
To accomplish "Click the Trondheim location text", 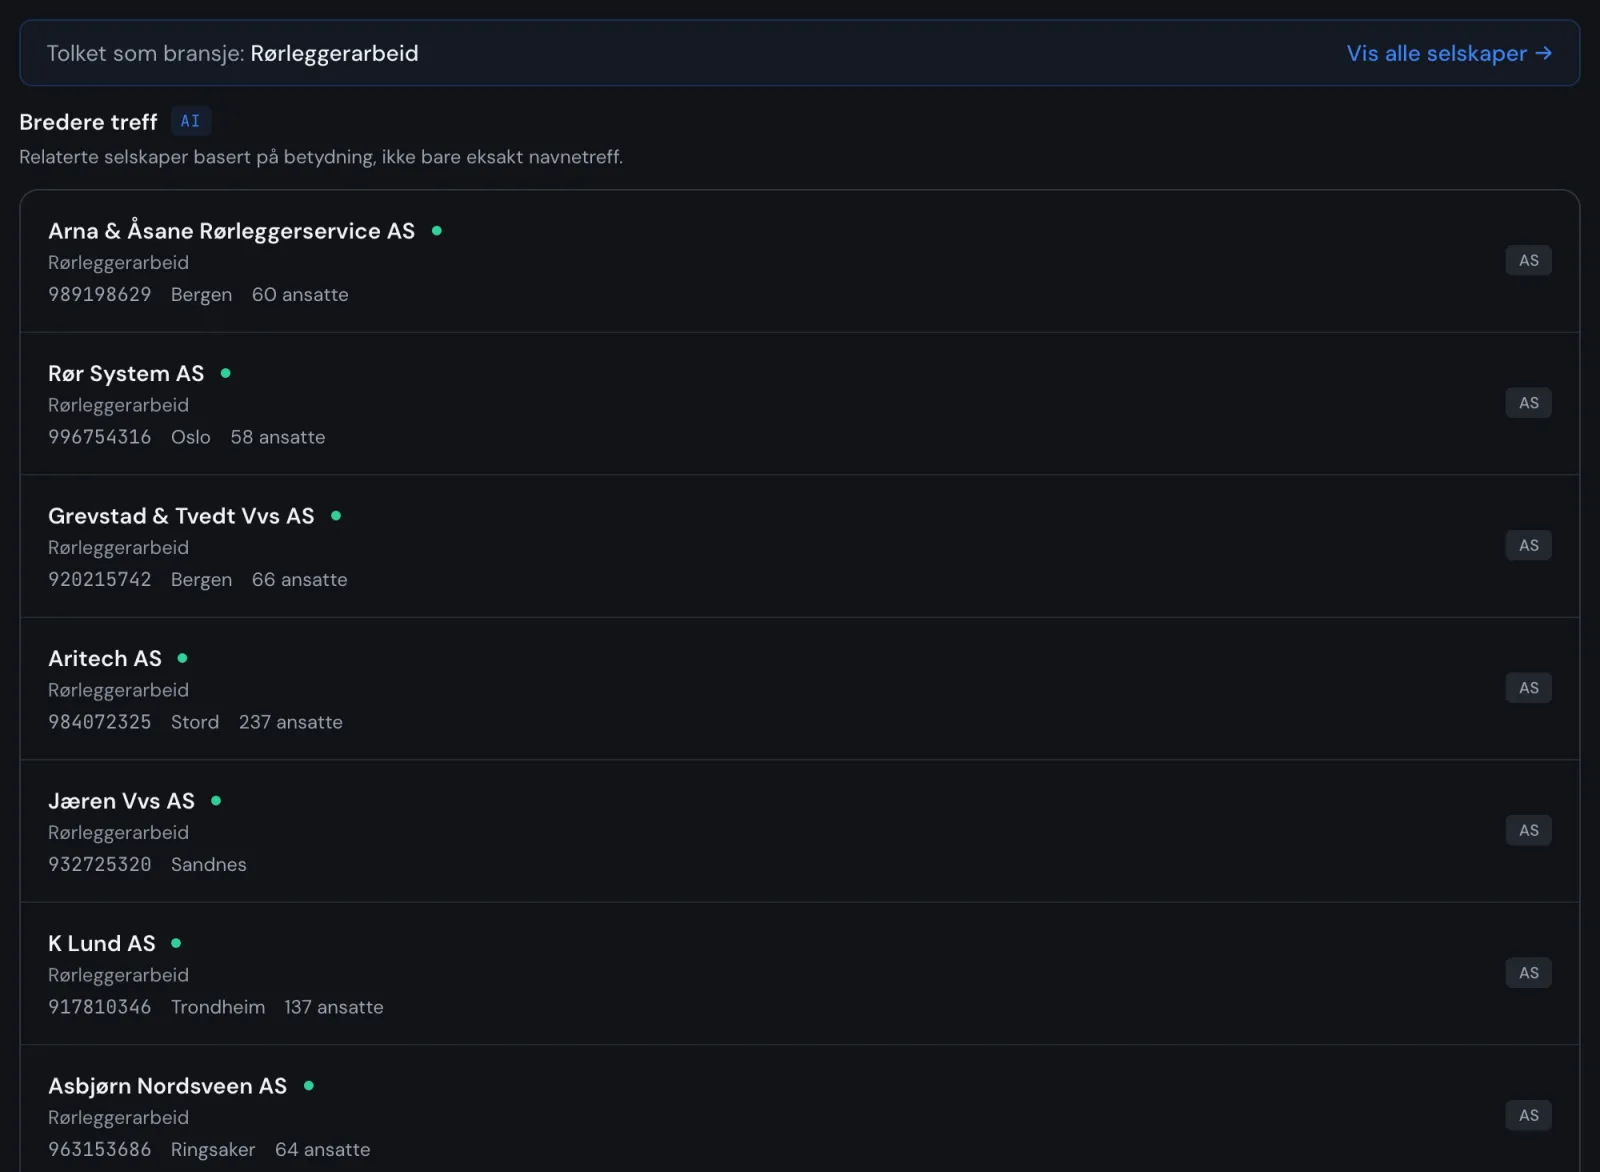I will pos(218,1007).
